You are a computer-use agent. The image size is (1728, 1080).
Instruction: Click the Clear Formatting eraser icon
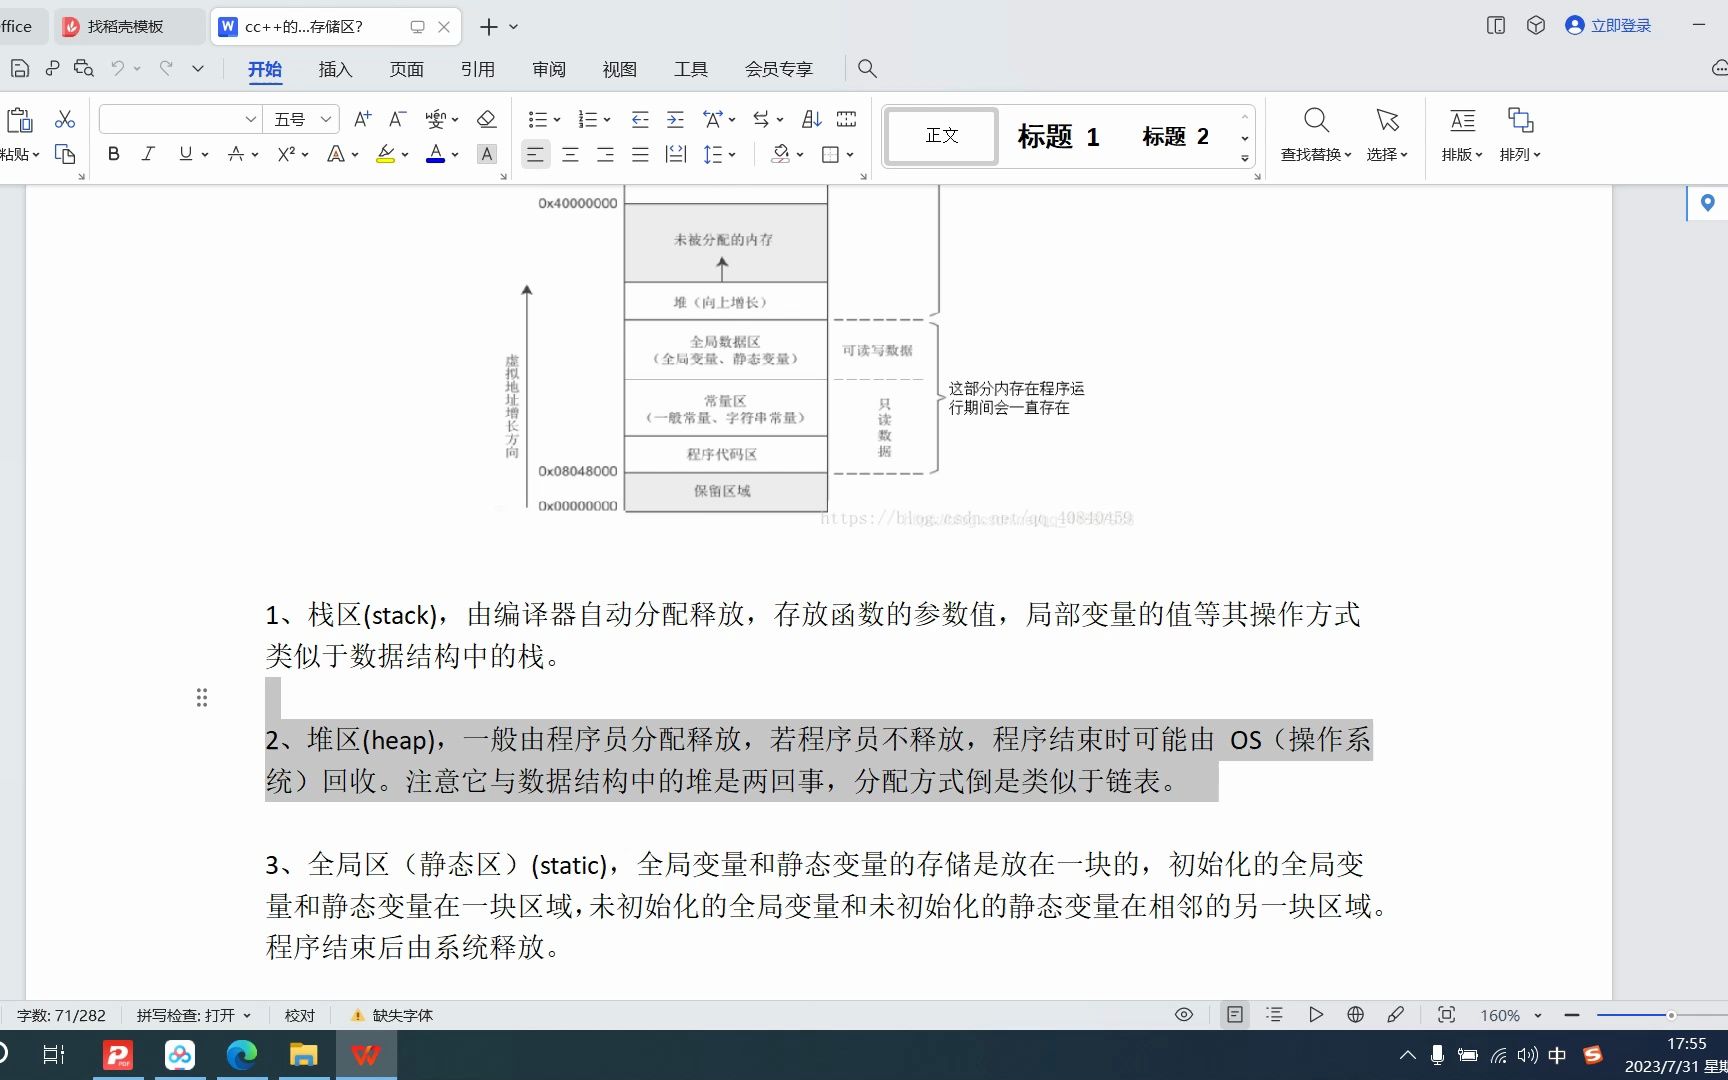486,119
